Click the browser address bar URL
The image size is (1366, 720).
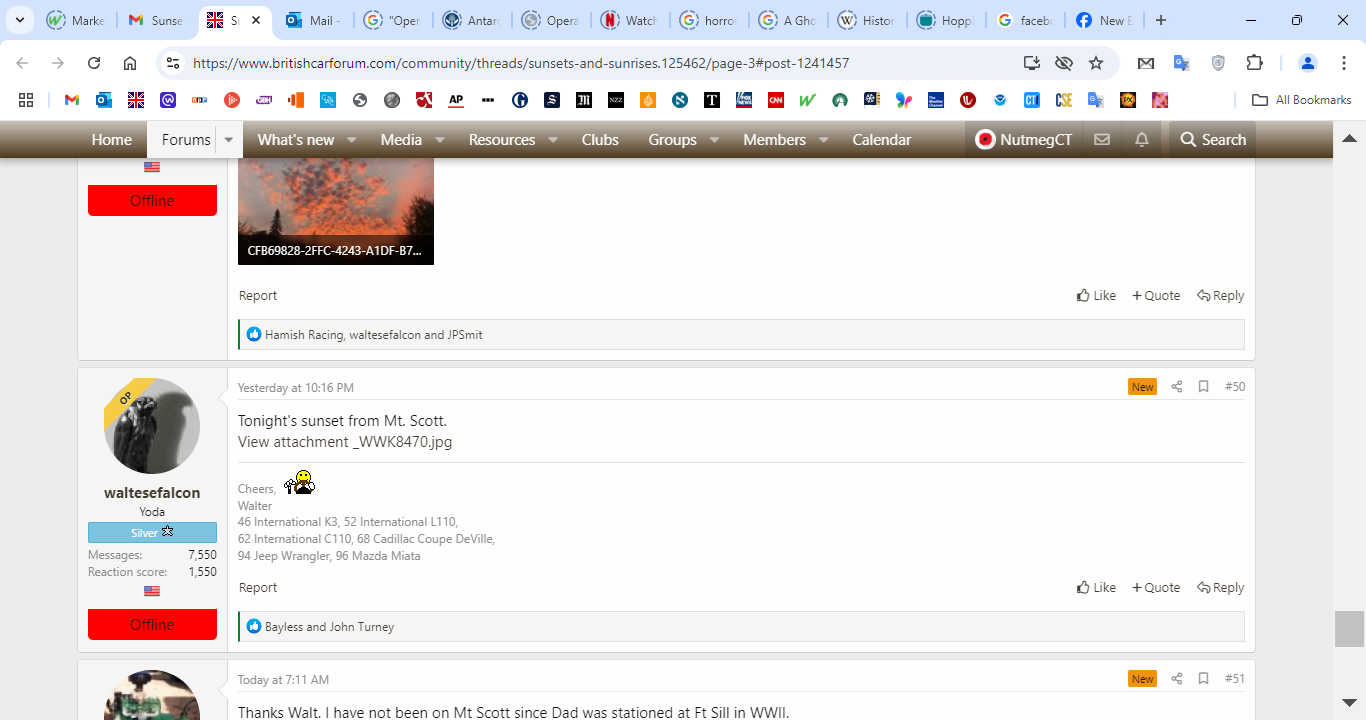point(520,63)
